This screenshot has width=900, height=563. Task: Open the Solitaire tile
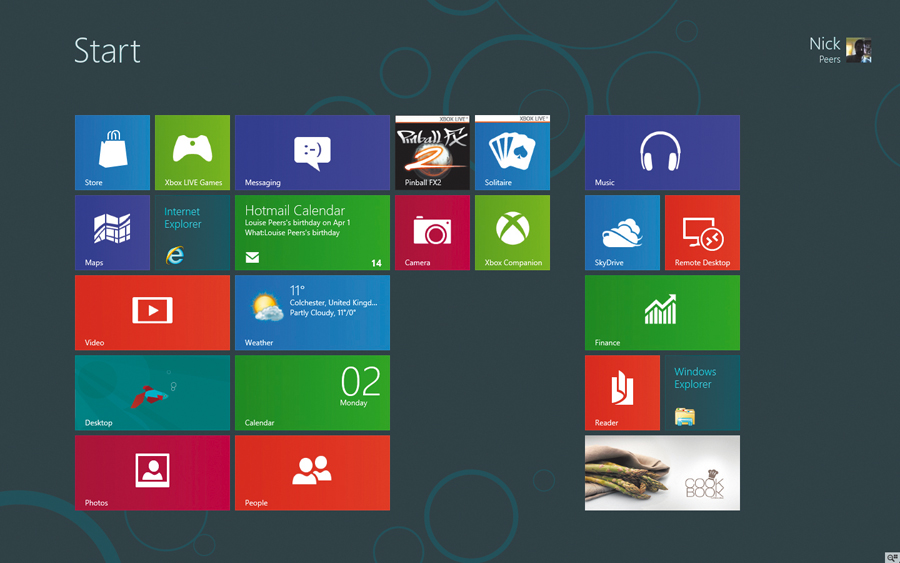[512, 153]
